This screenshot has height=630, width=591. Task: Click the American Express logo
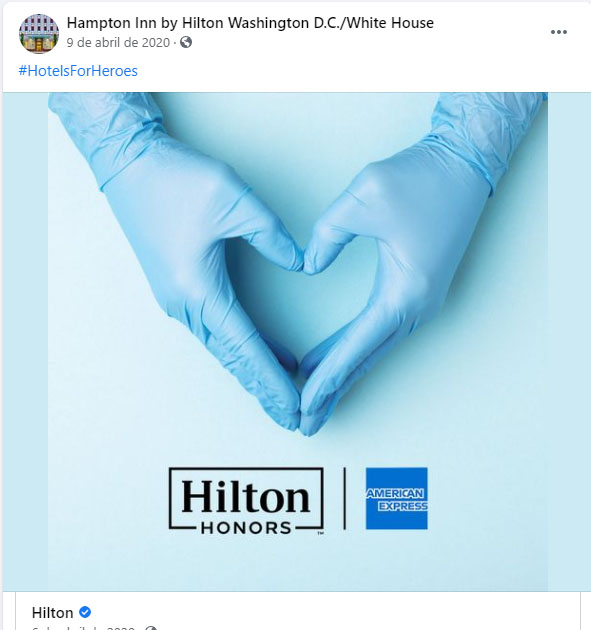[397, 498]
